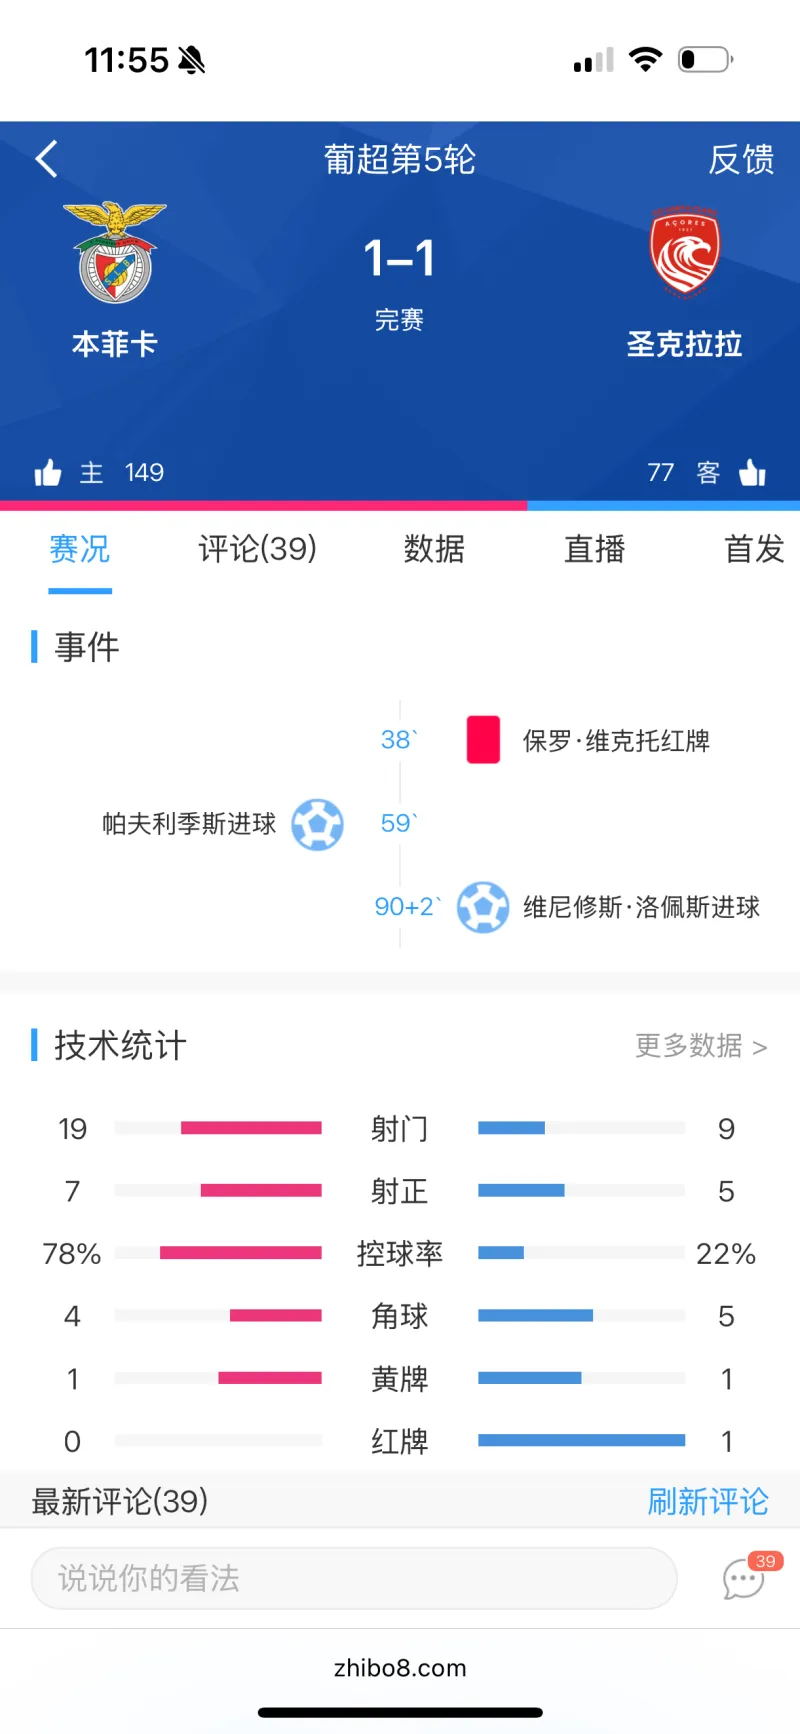The width and height of the screenshot is (800, 1734).
Task: Select the 赛况 tab
Action: pos(80,549)
